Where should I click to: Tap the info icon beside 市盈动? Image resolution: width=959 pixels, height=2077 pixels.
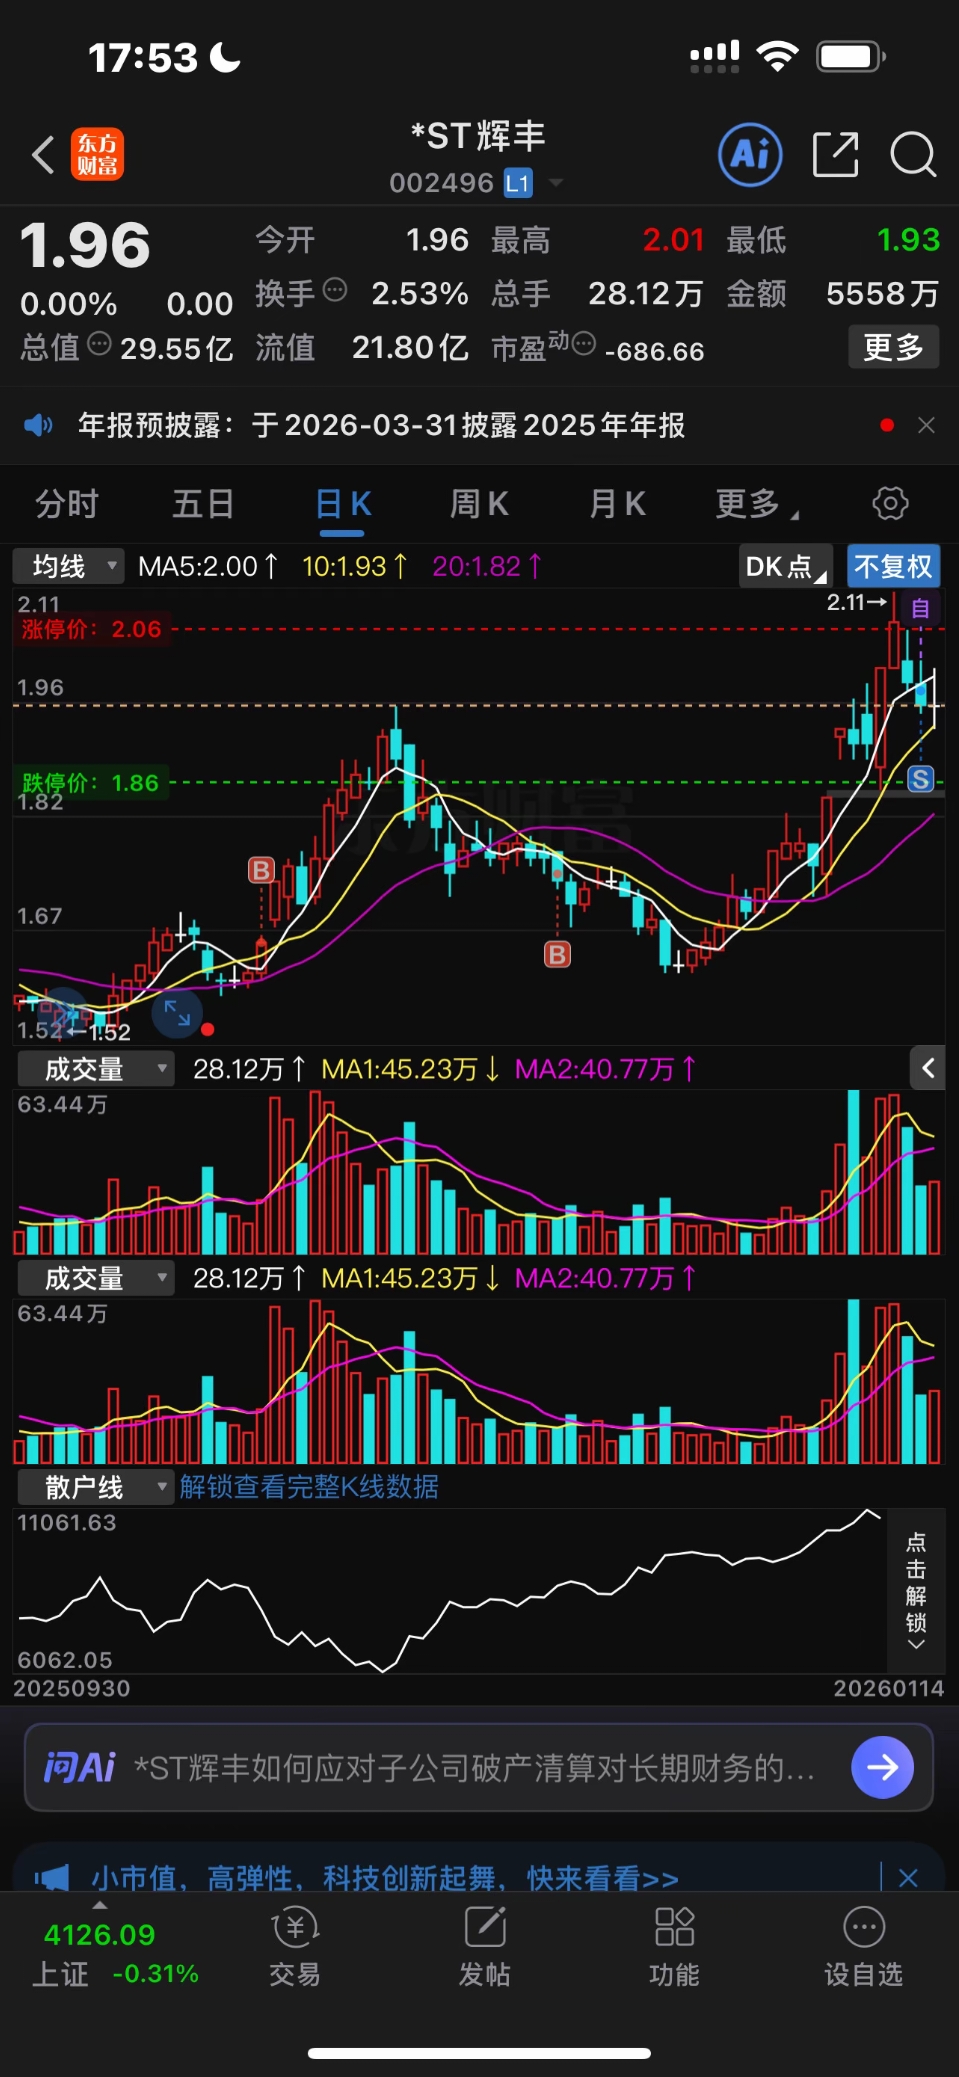[583, 344]
